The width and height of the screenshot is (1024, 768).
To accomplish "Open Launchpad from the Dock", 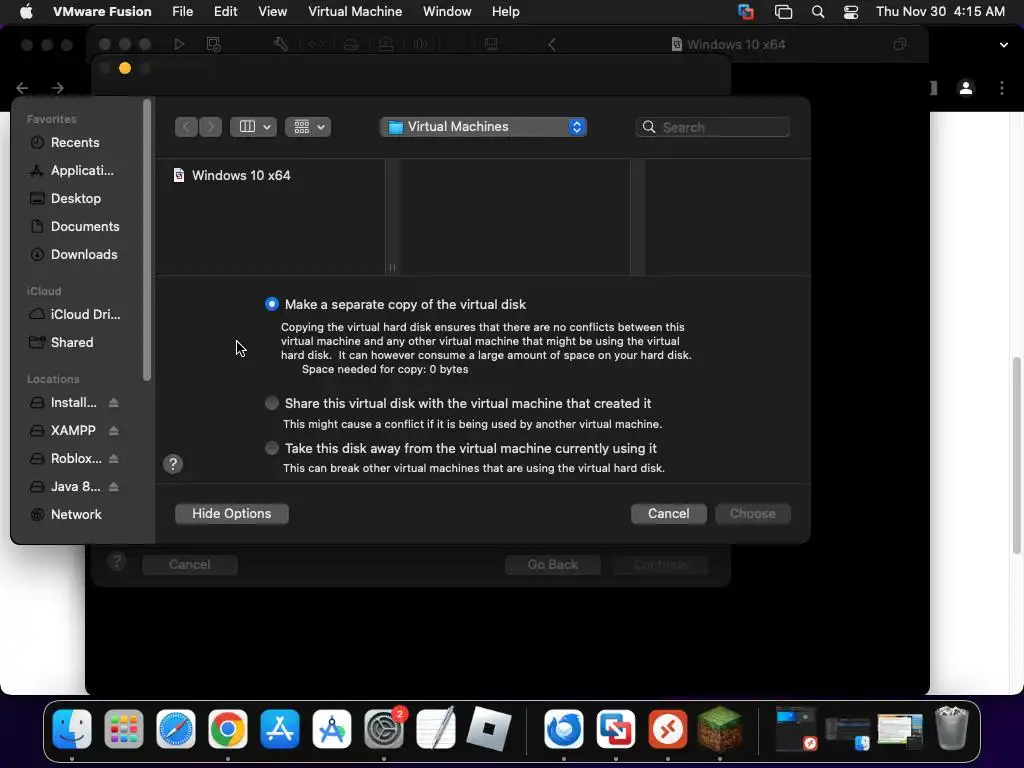I will (x=124, y=729).
